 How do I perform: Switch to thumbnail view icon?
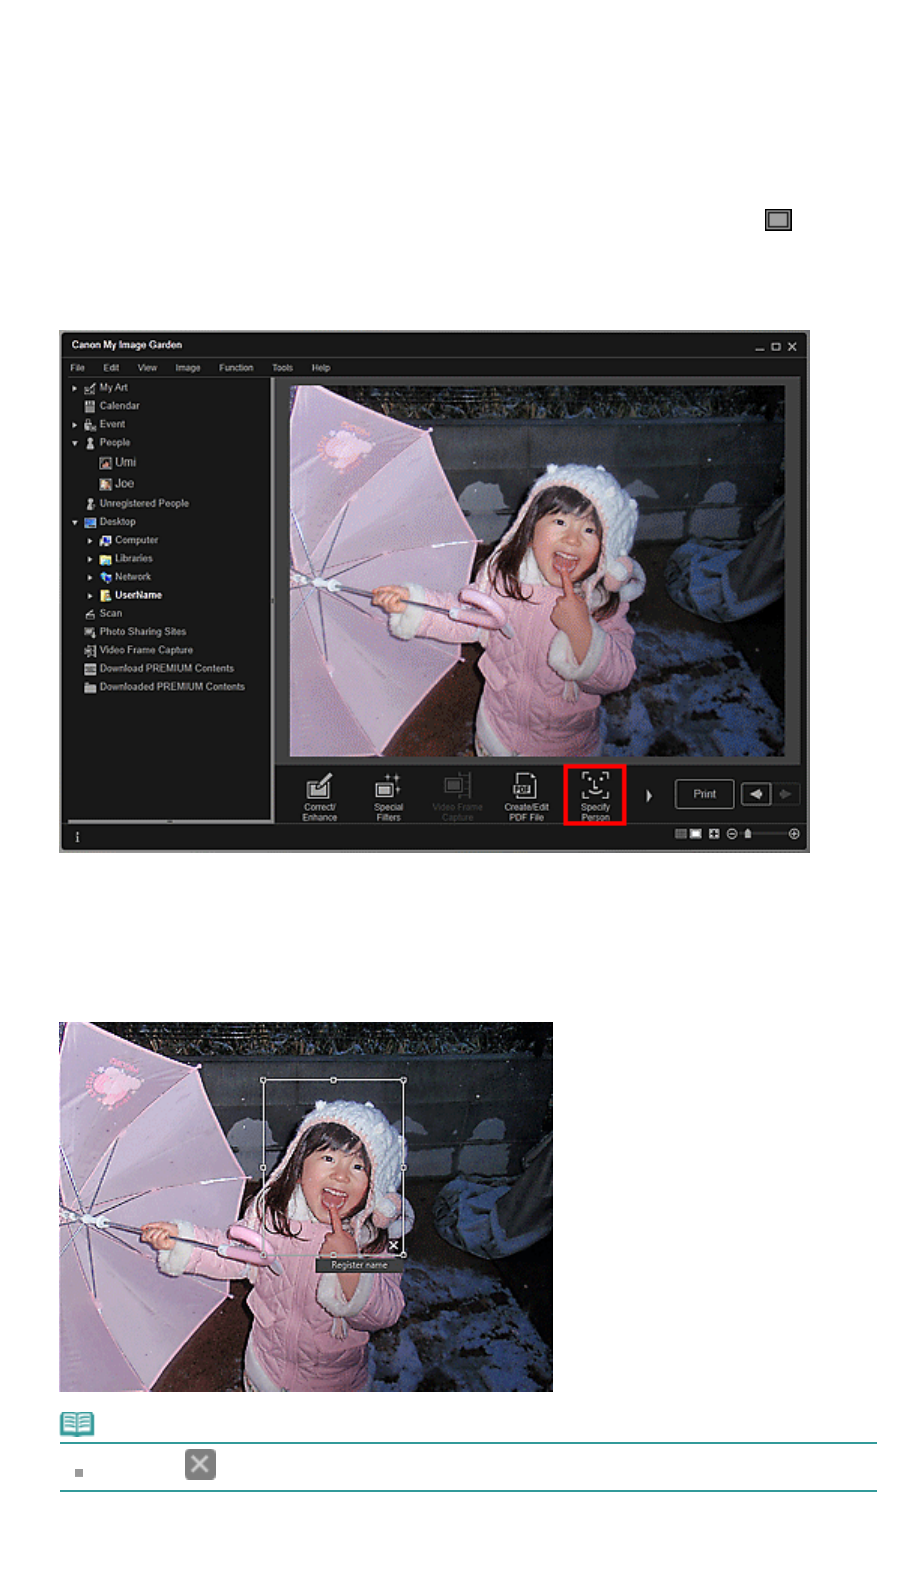coord(680,834)
